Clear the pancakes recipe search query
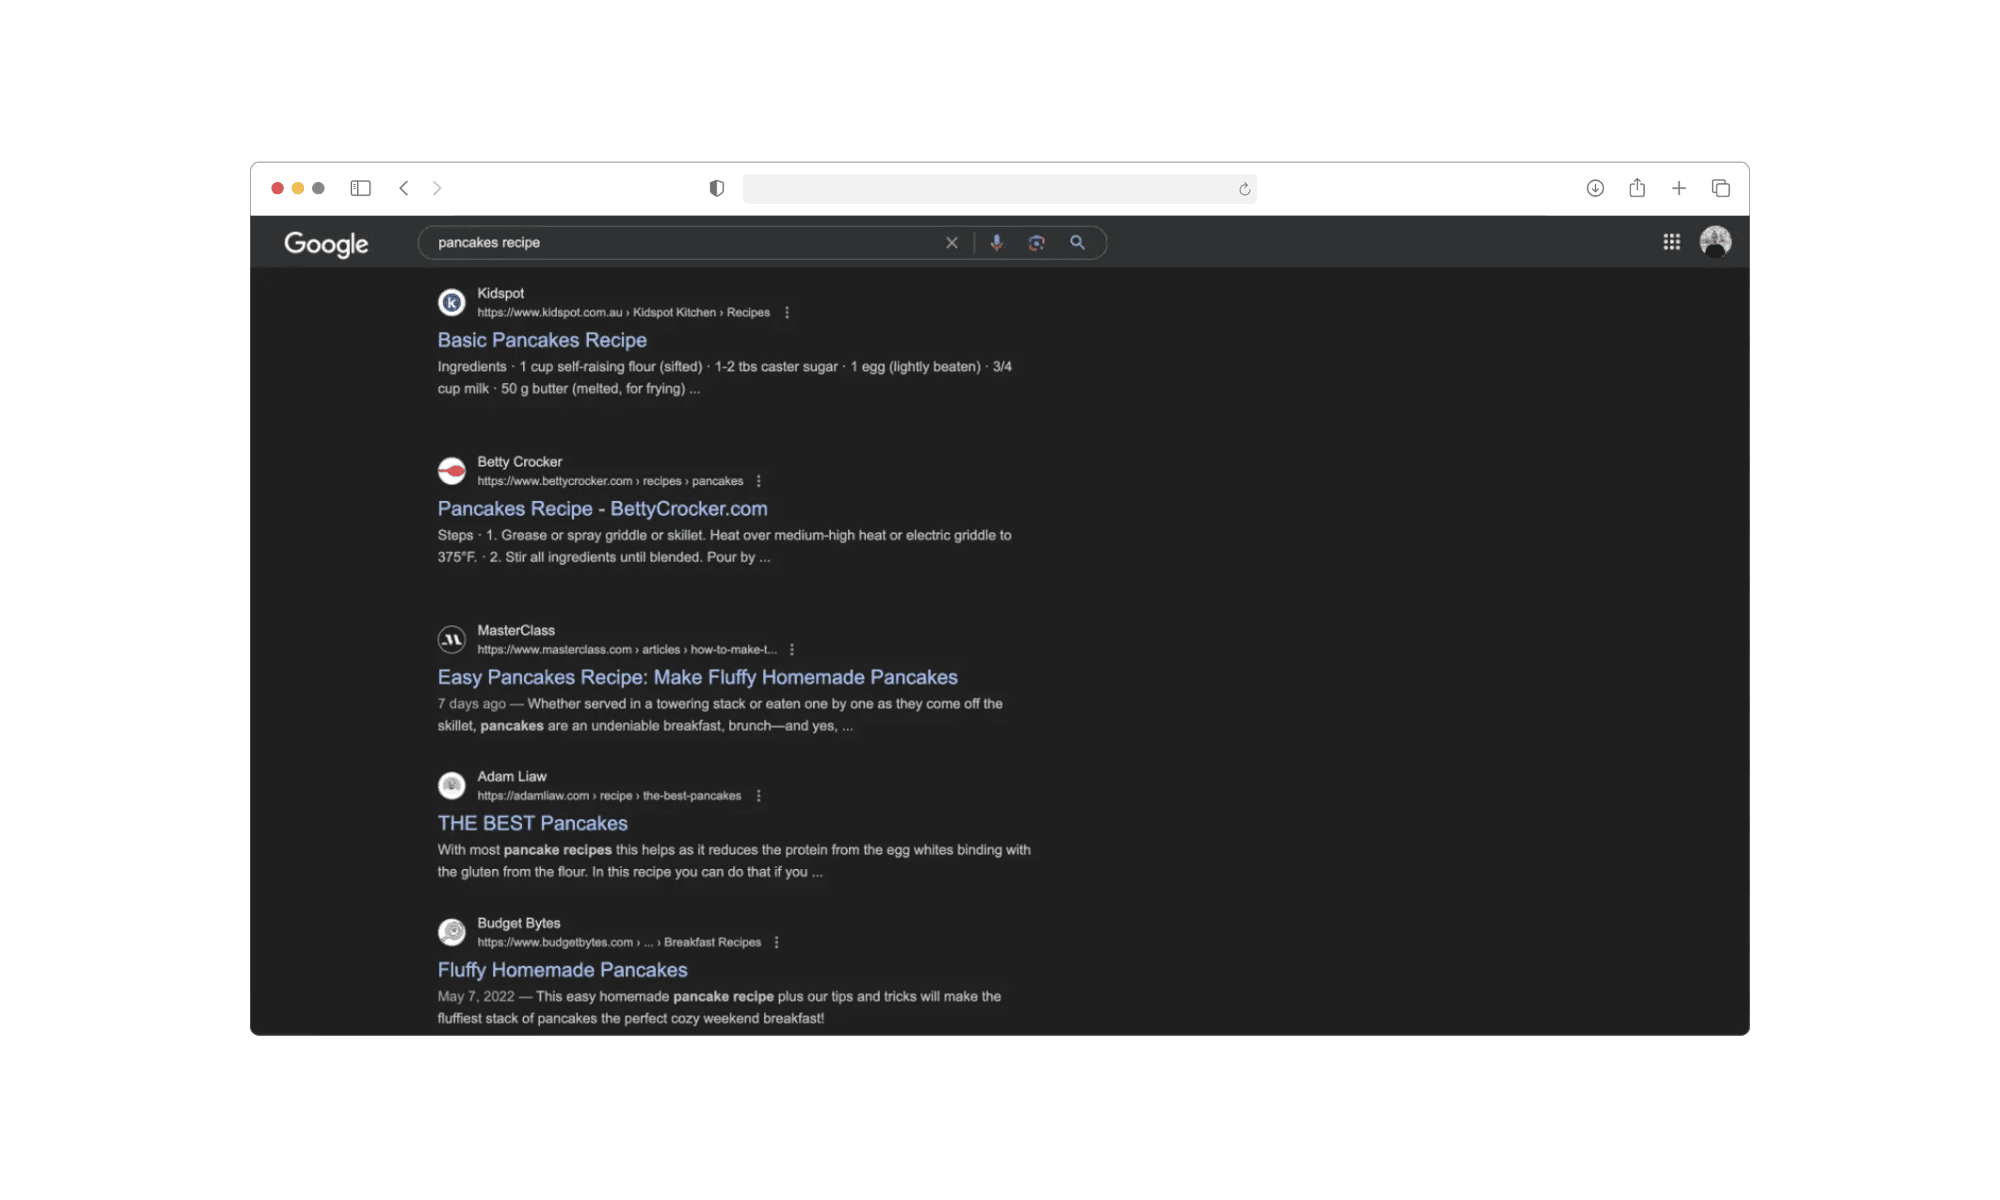Viewport: 2000px width, 1200px height. click(952, 243)
